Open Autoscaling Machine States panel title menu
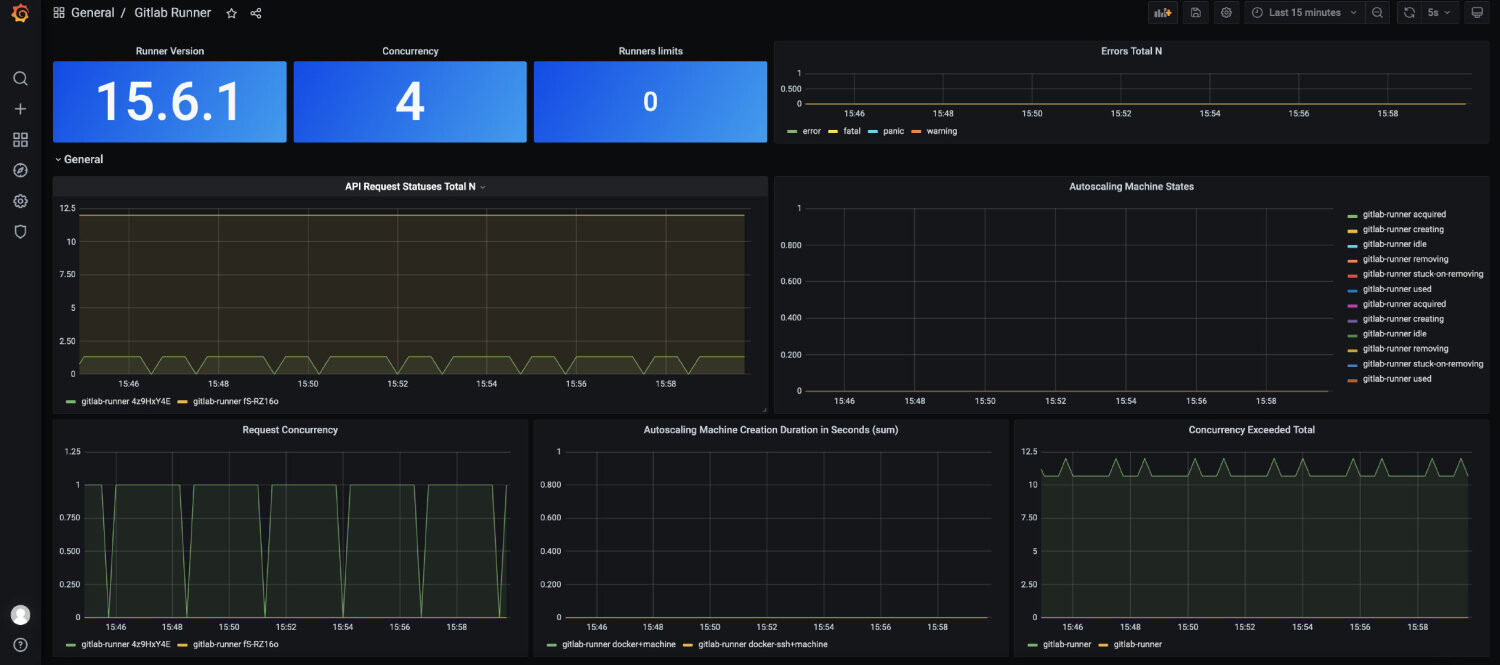This screenshot has height=665, width=1500. (1131, 186)
